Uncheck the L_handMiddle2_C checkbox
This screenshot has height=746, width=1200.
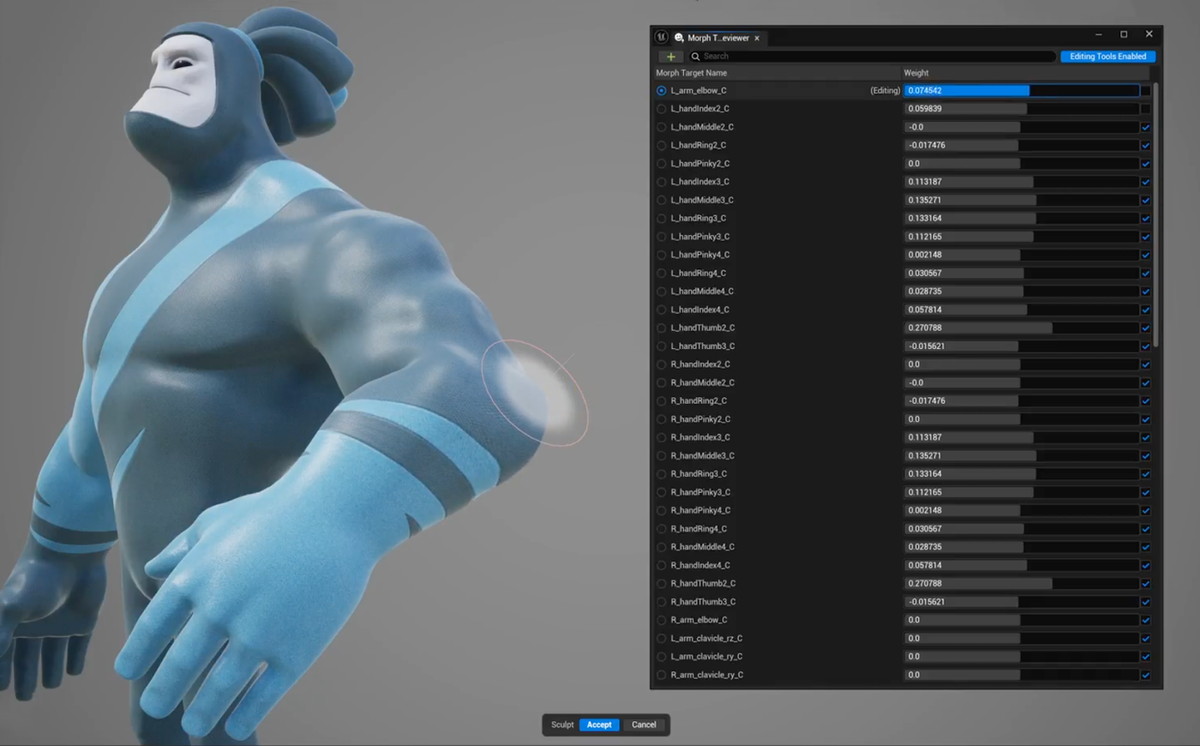pyautogui.click(x=1145, y=127)
